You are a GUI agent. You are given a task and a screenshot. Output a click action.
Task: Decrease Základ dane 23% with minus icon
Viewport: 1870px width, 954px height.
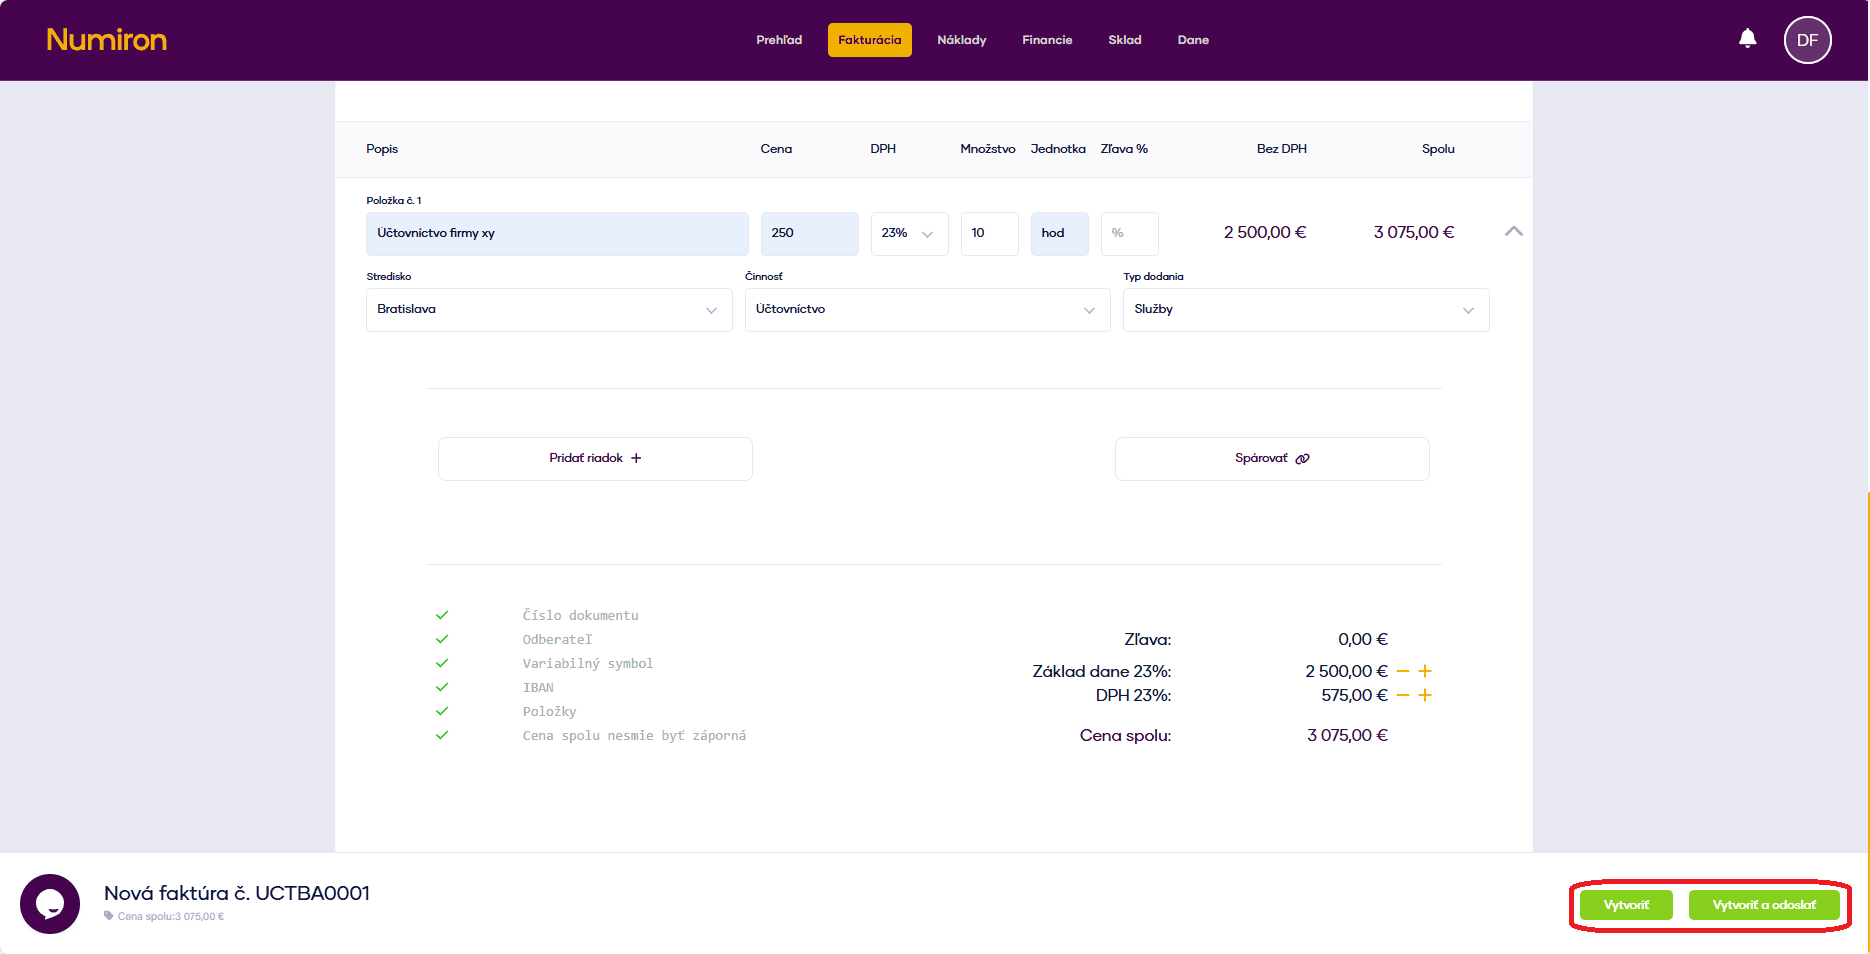tap(1403, 671)
